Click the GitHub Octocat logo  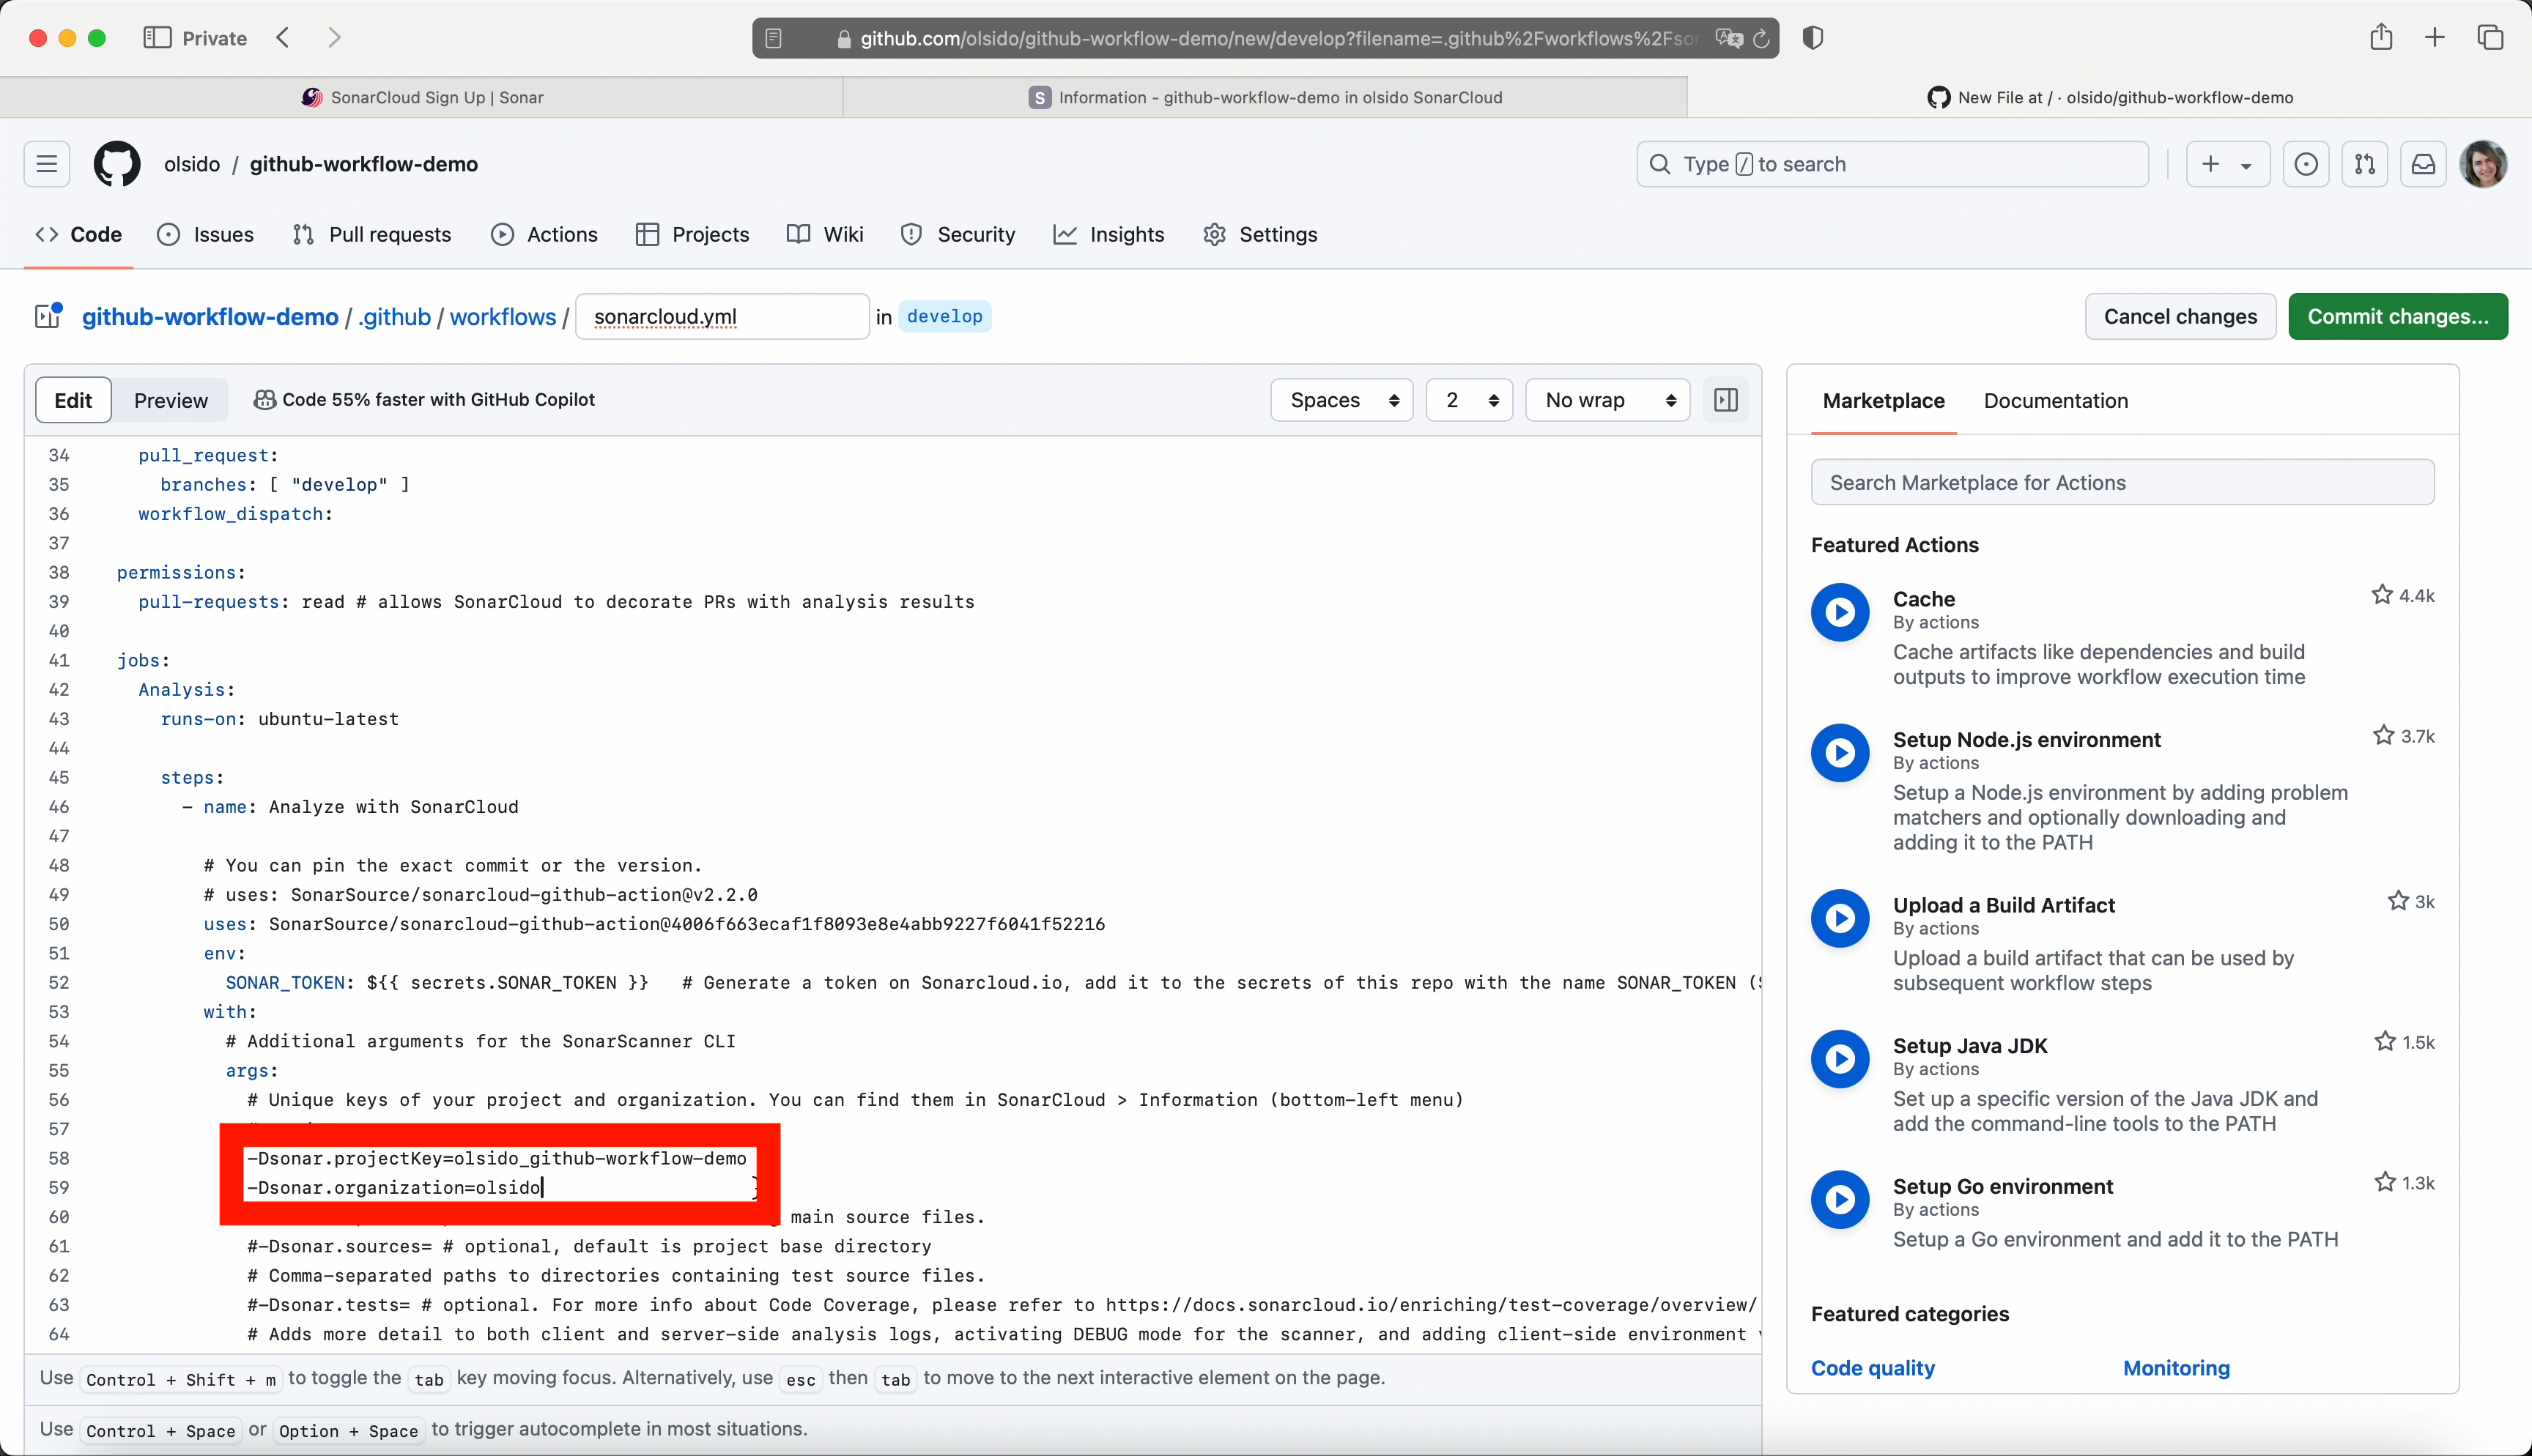[x=117, y=164]
